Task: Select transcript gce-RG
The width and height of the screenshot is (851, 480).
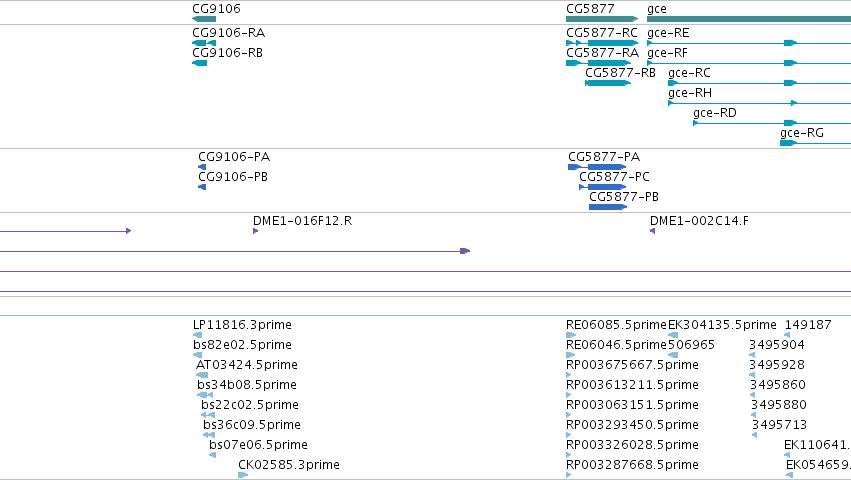Action: point(802,133)
